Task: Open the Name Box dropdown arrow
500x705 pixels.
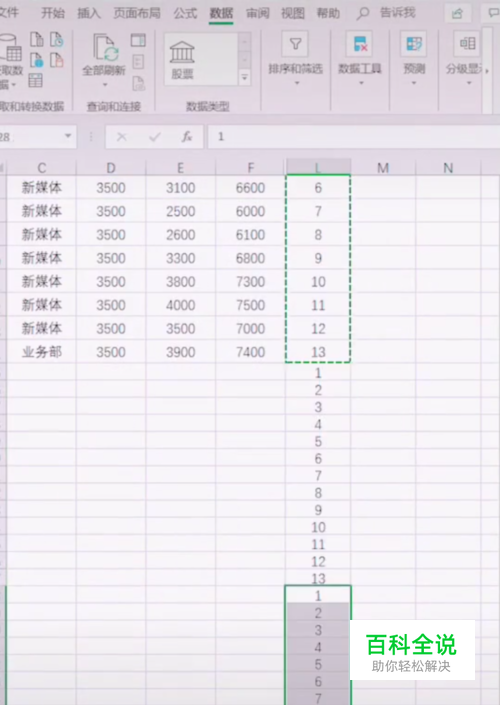Action: [x=68, y=136]
